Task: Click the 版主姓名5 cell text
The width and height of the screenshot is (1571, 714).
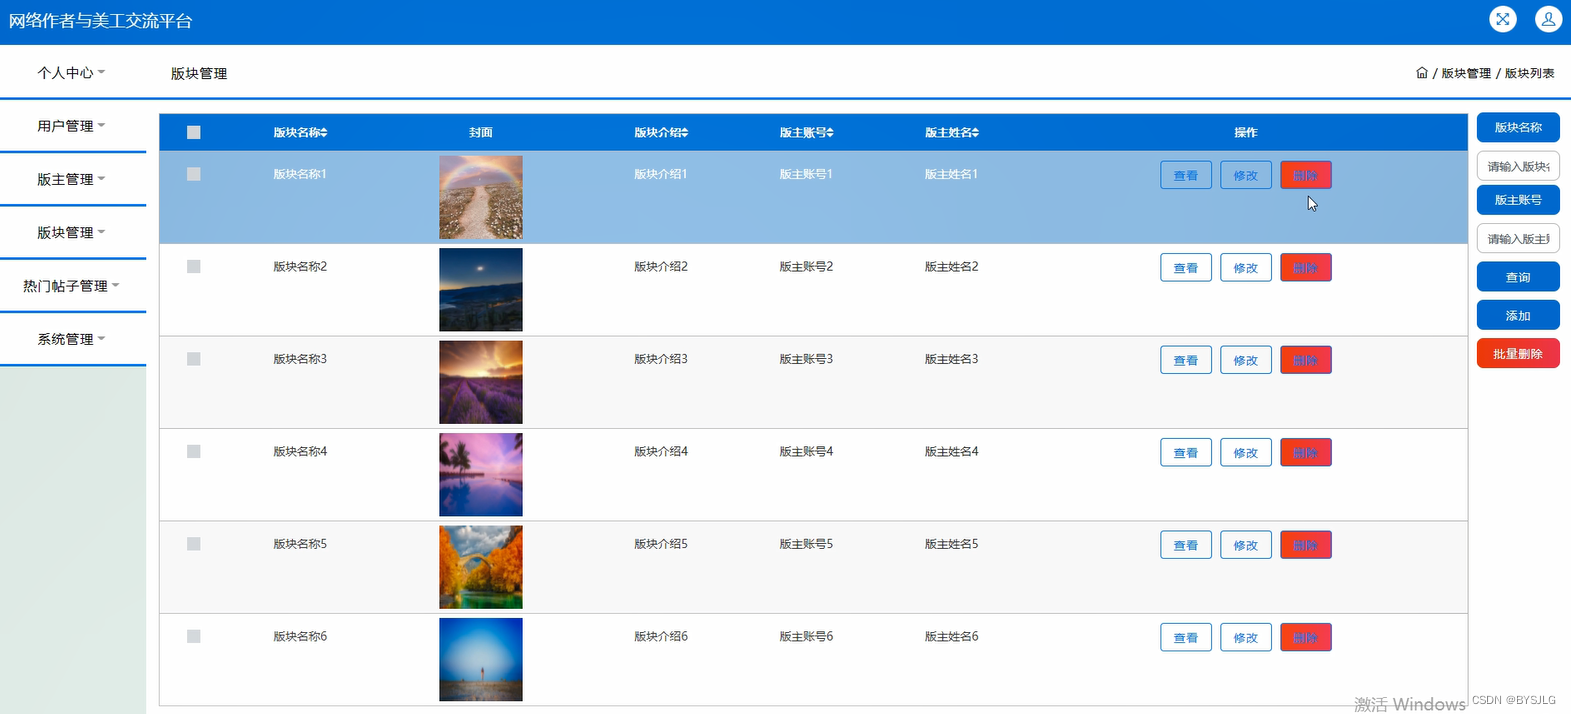Action: point(951,544)
